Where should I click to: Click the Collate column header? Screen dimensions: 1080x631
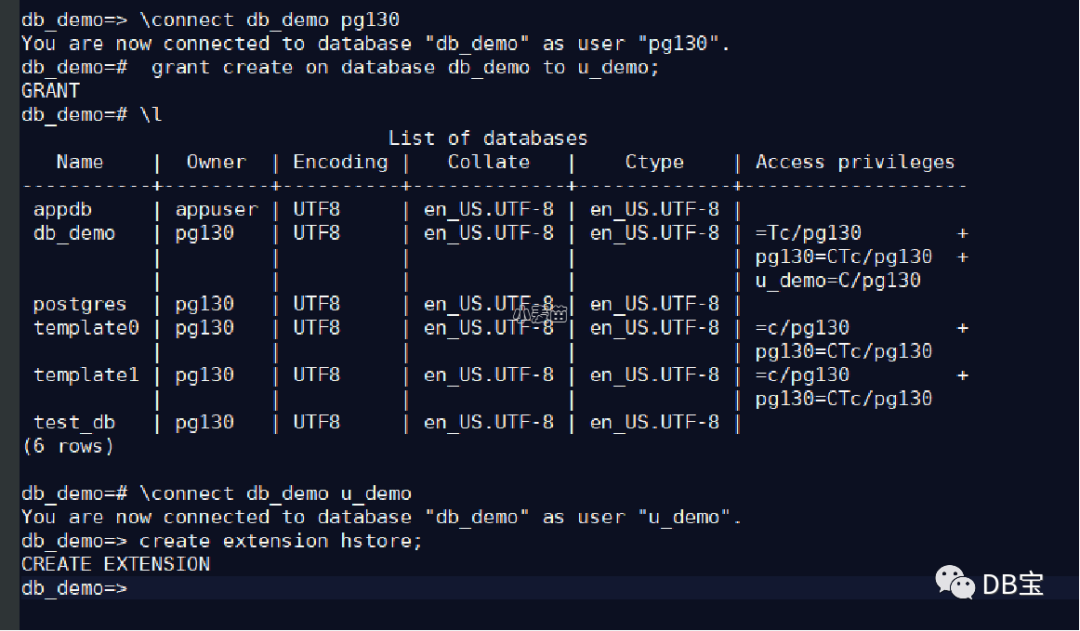click(488, 162)
